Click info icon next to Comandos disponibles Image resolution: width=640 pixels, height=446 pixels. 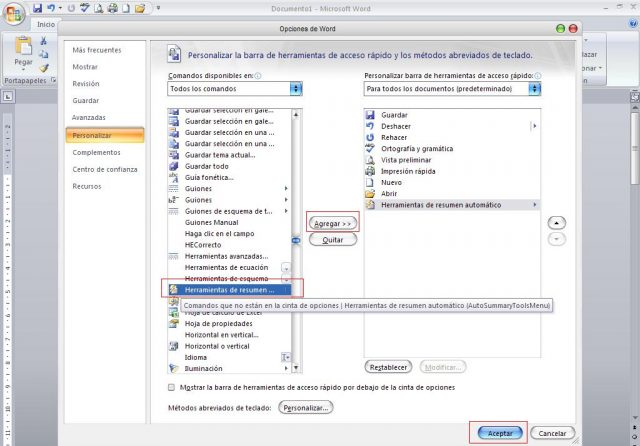pos(258,75)
